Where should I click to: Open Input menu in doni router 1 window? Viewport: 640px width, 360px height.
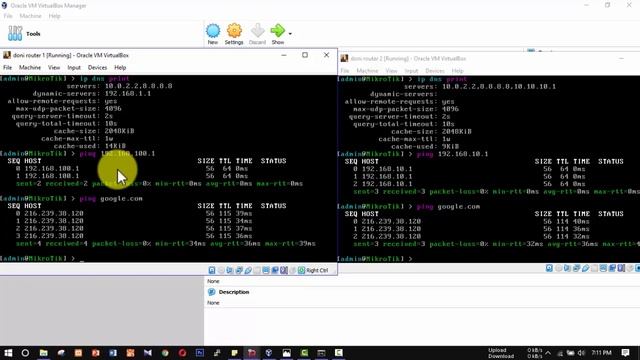[x=74, y=67]
